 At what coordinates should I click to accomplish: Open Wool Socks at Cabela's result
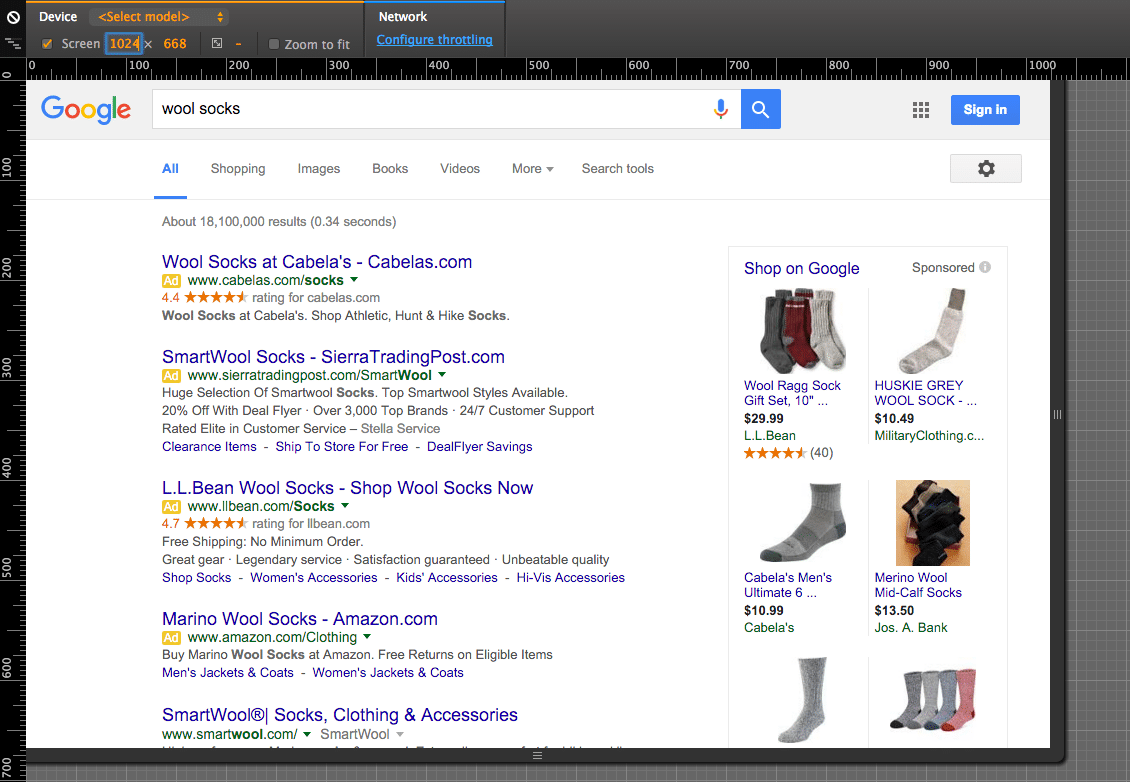(x=317, y=262)
